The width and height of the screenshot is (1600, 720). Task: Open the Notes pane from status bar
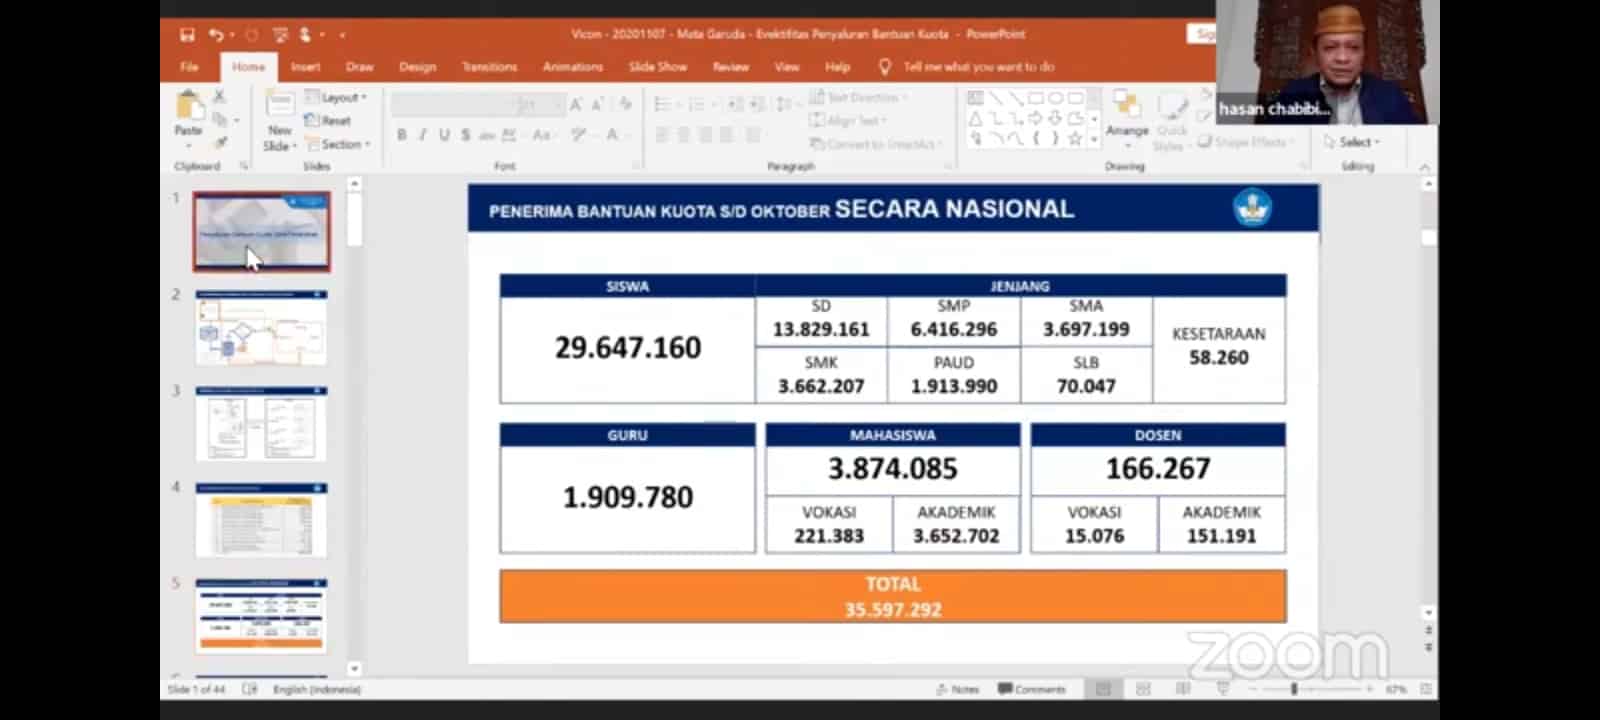click(958, 689)
